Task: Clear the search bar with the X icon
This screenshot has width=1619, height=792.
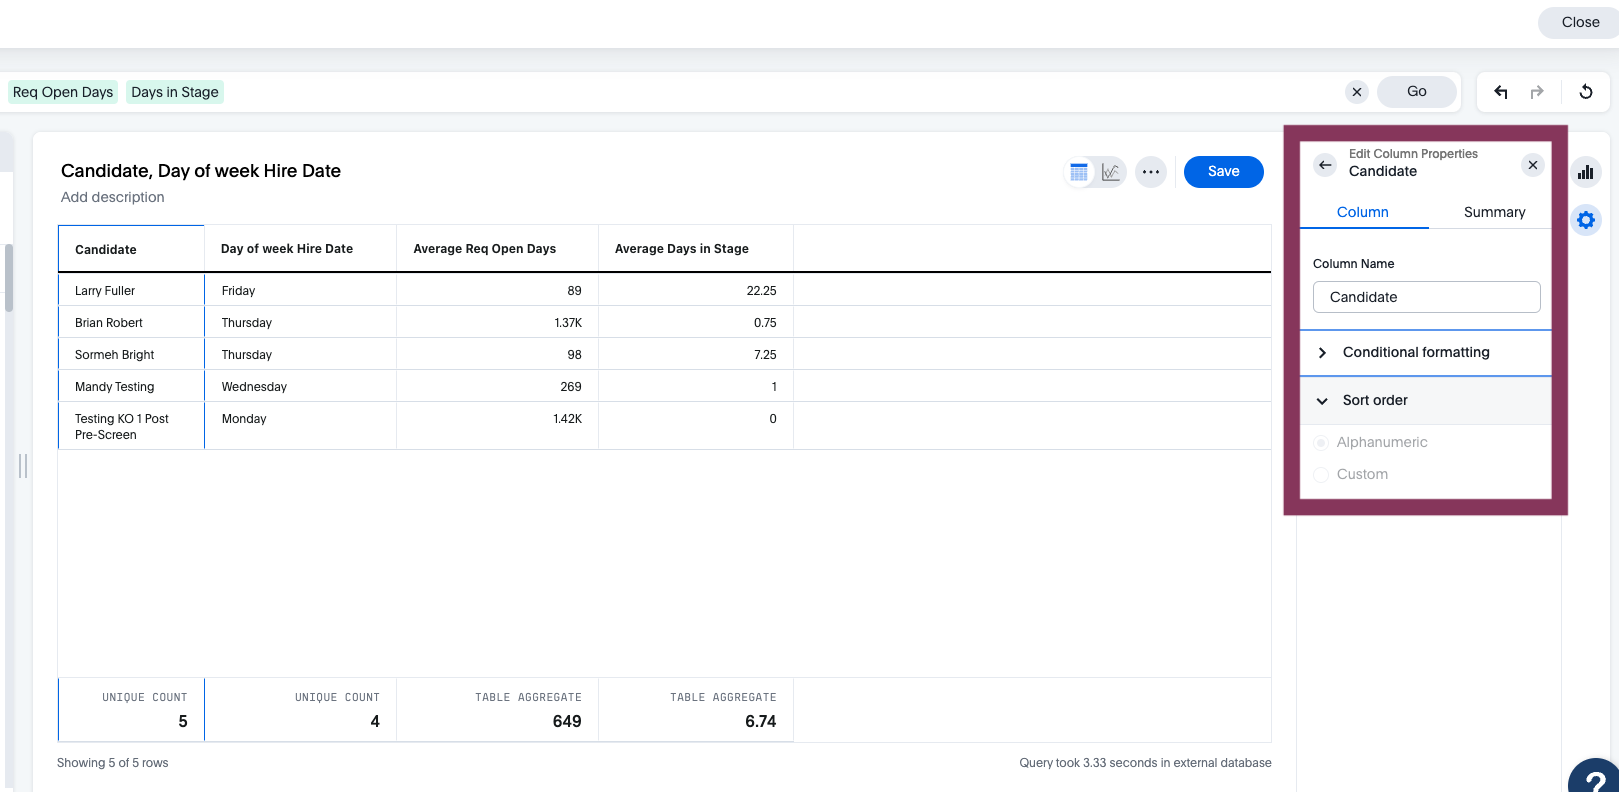Action: (x=1357, y=92)
